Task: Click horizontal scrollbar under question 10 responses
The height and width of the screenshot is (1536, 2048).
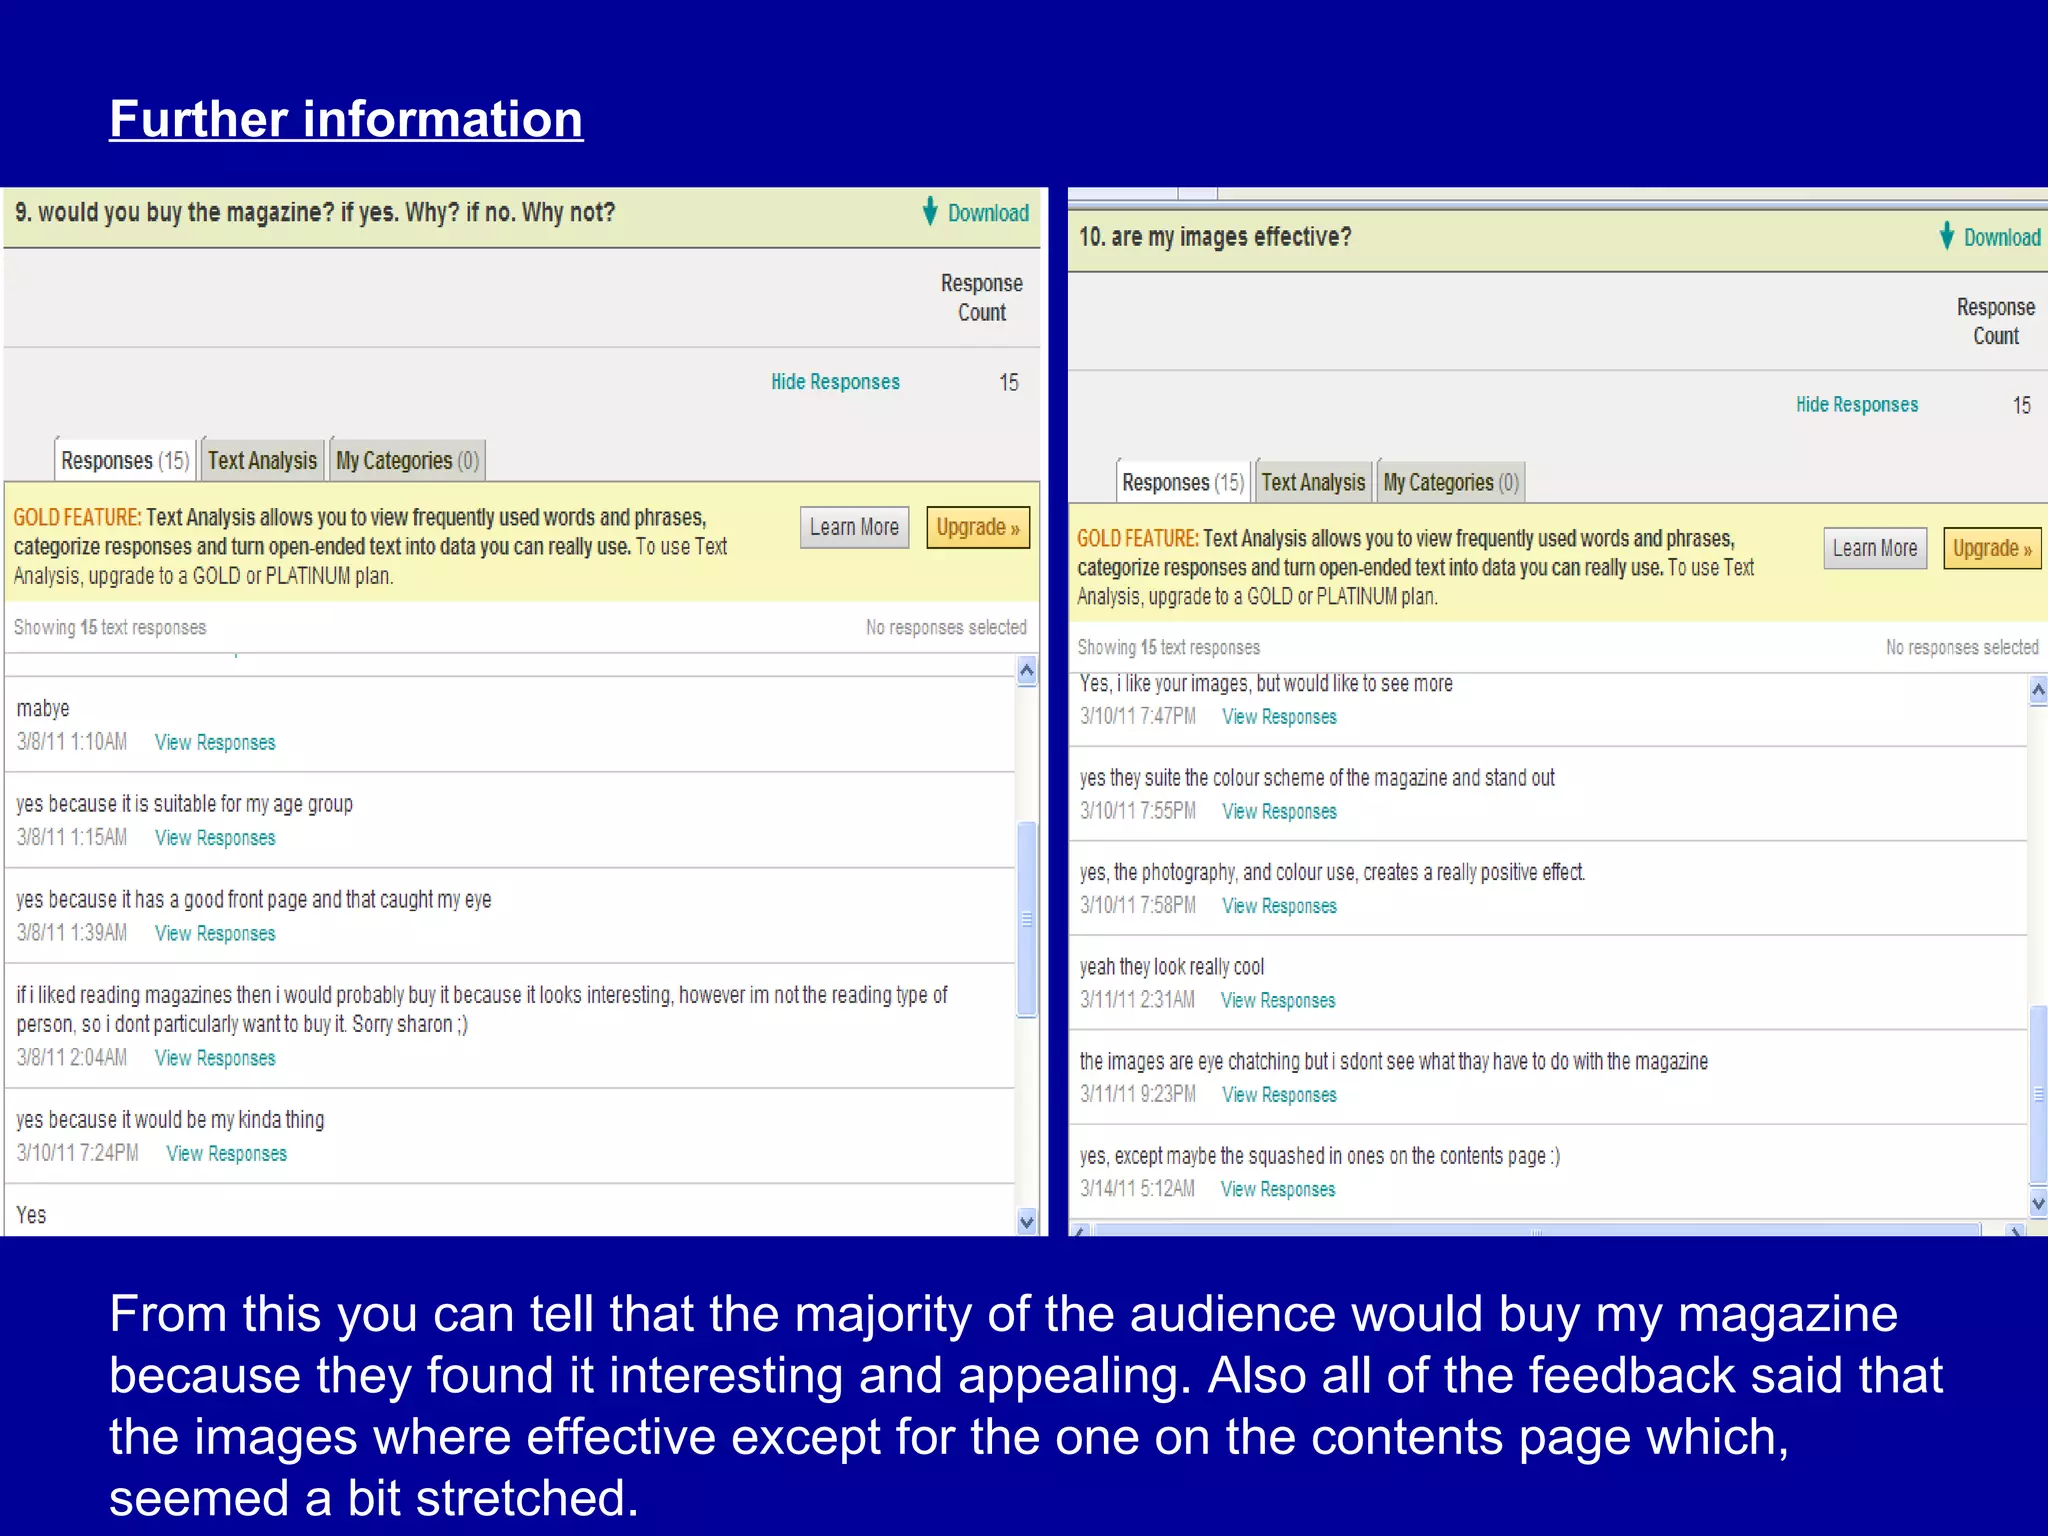Action: [1535, 1231]
